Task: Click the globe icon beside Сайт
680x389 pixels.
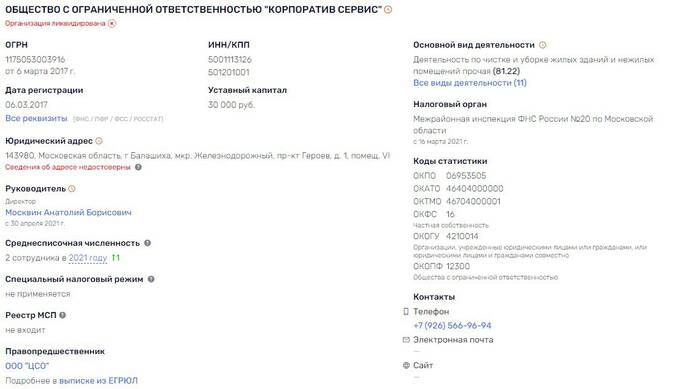Action: [406, 365]
